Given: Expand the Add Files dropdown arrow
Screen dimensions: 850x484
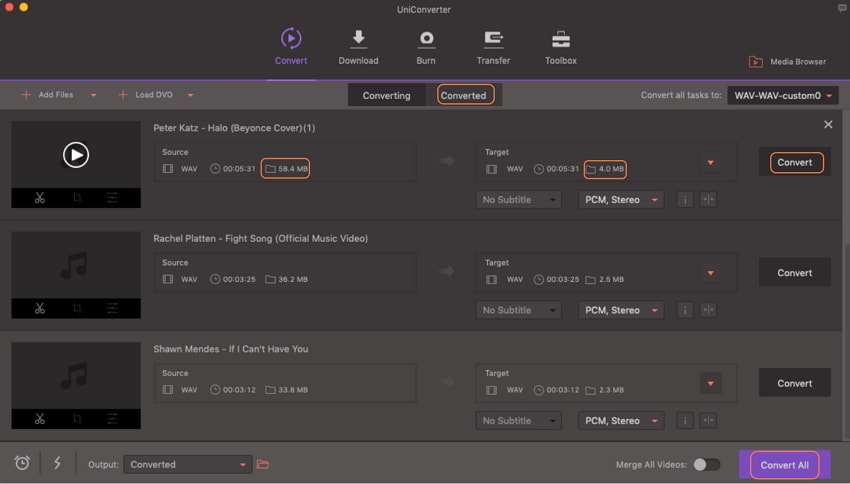Looking at the screenshot, I should pyautogui.click(x=93, y=95).
